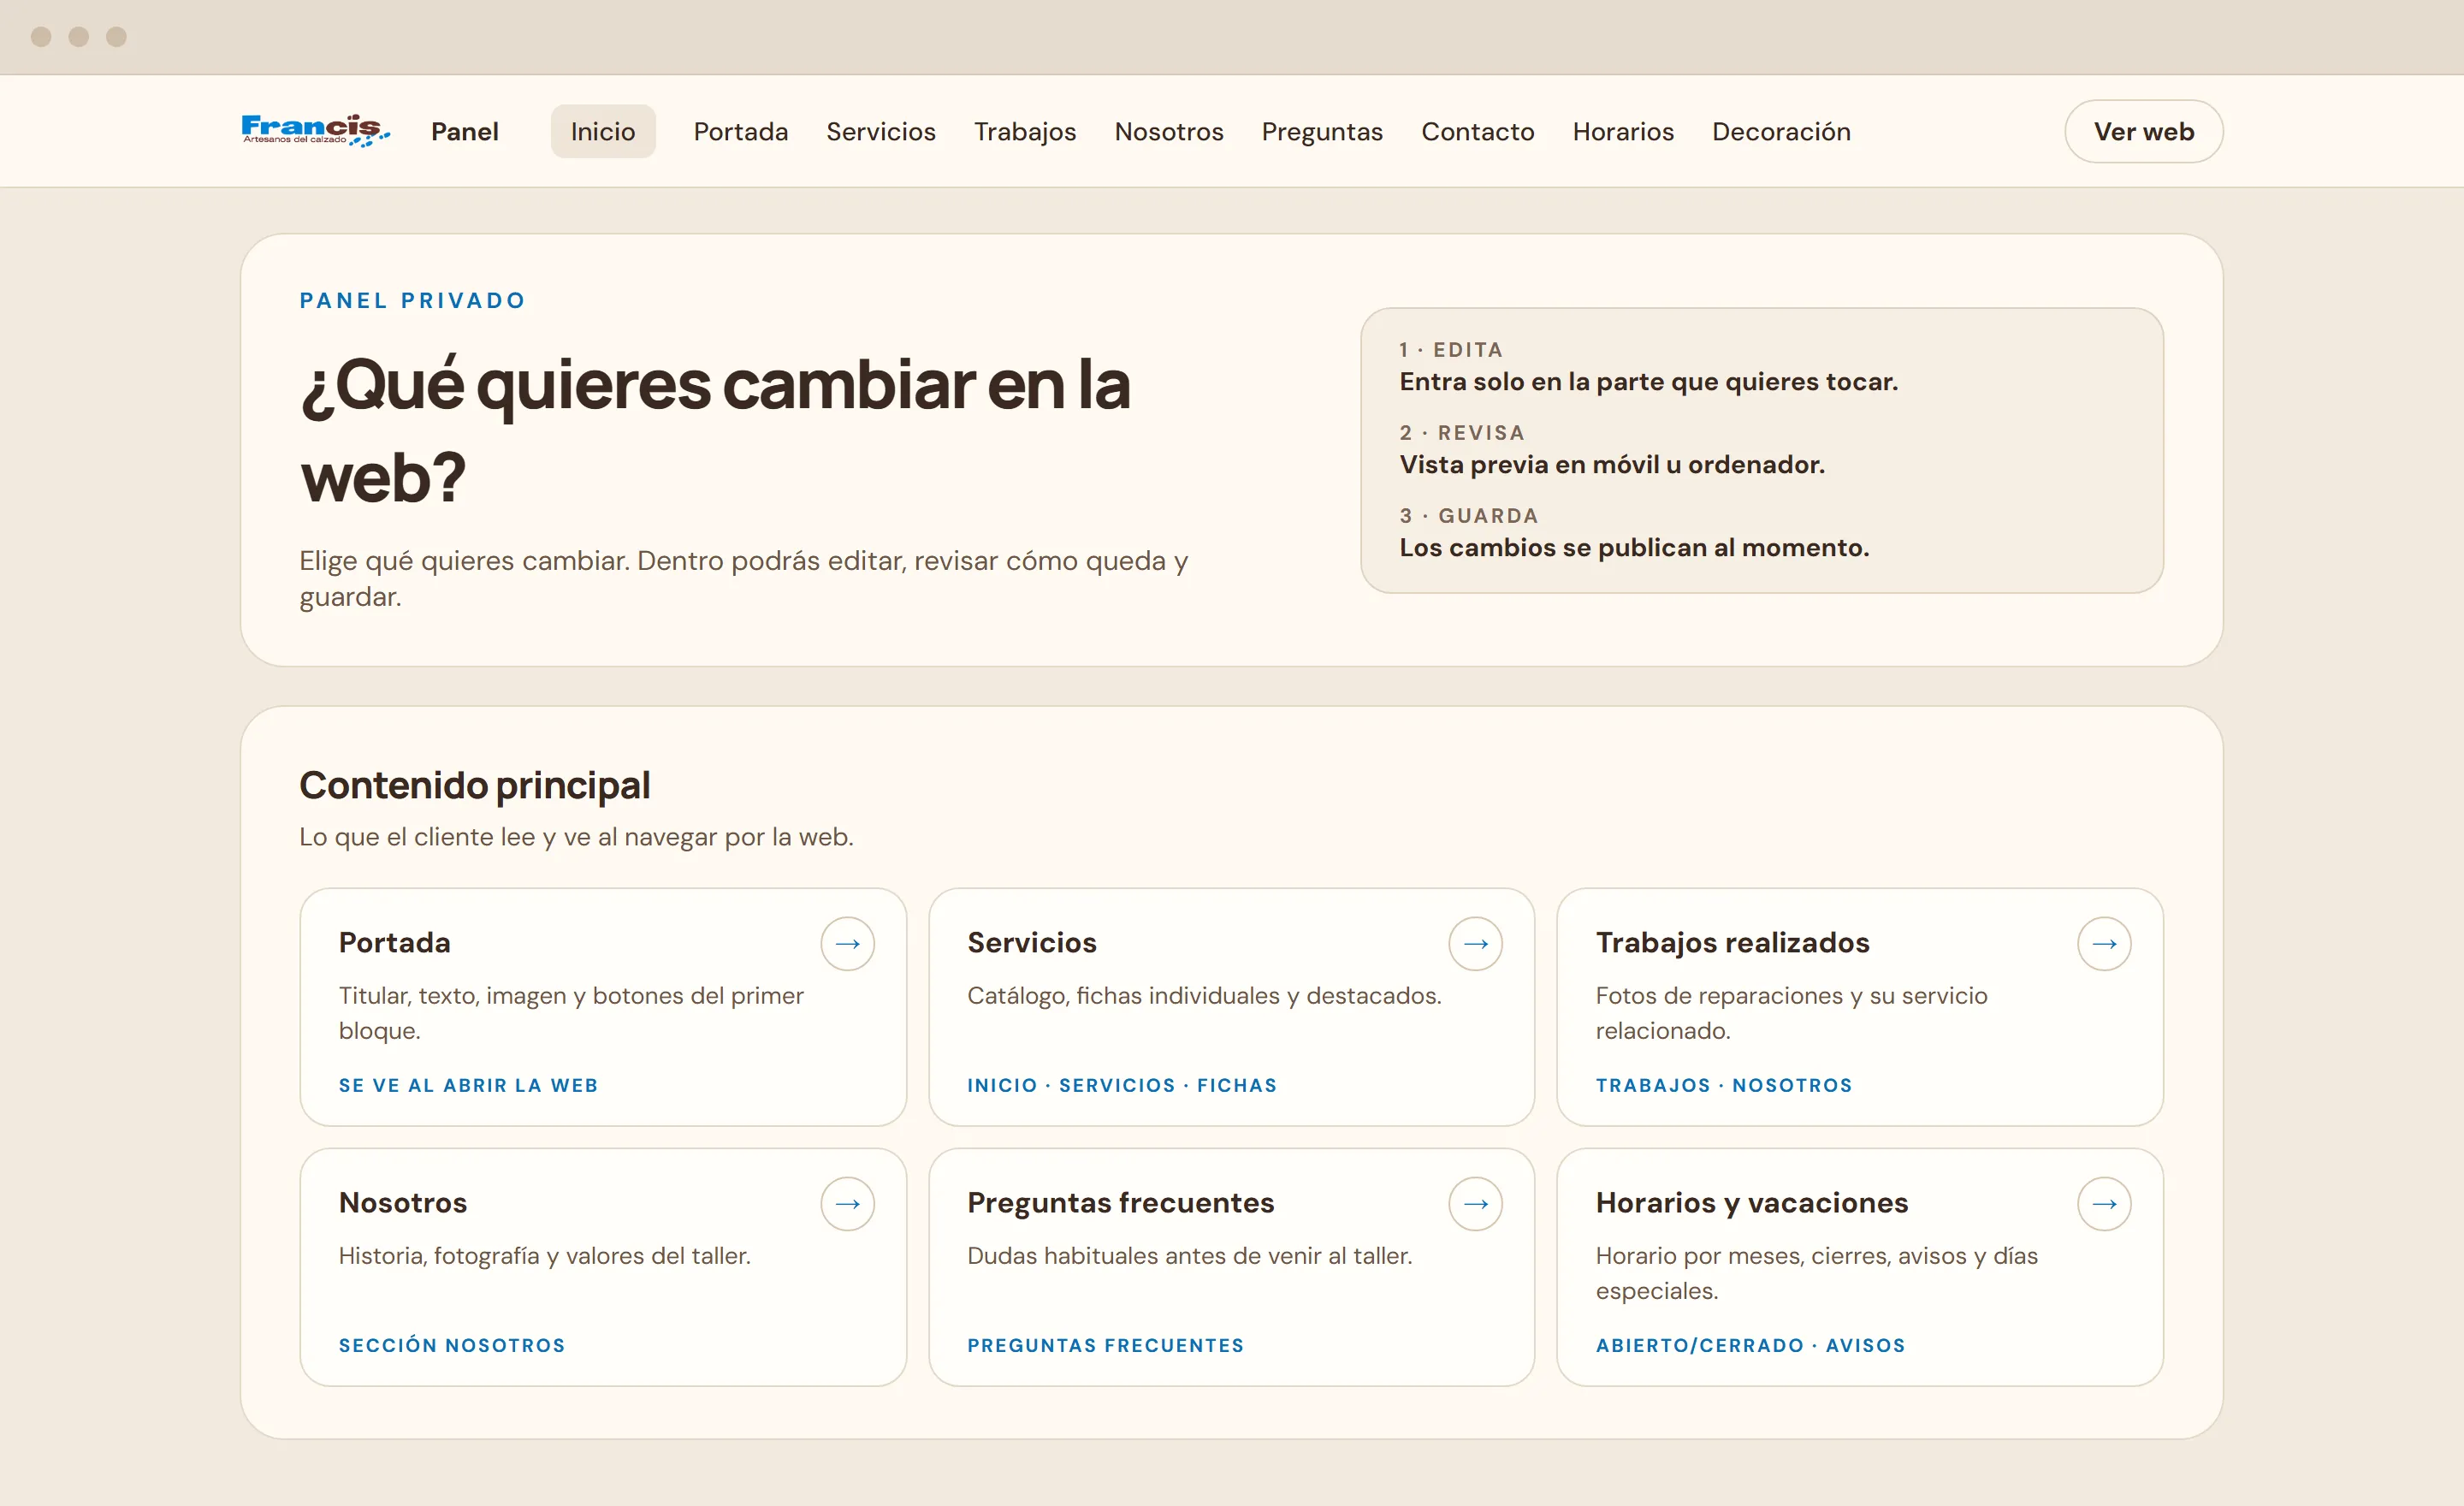Open the Servicios card arrow icon

(x=1475, y=943)
